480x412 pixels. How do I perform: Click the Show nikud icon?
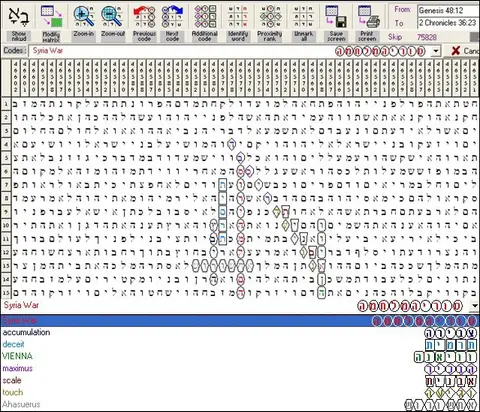click(18, 16)
